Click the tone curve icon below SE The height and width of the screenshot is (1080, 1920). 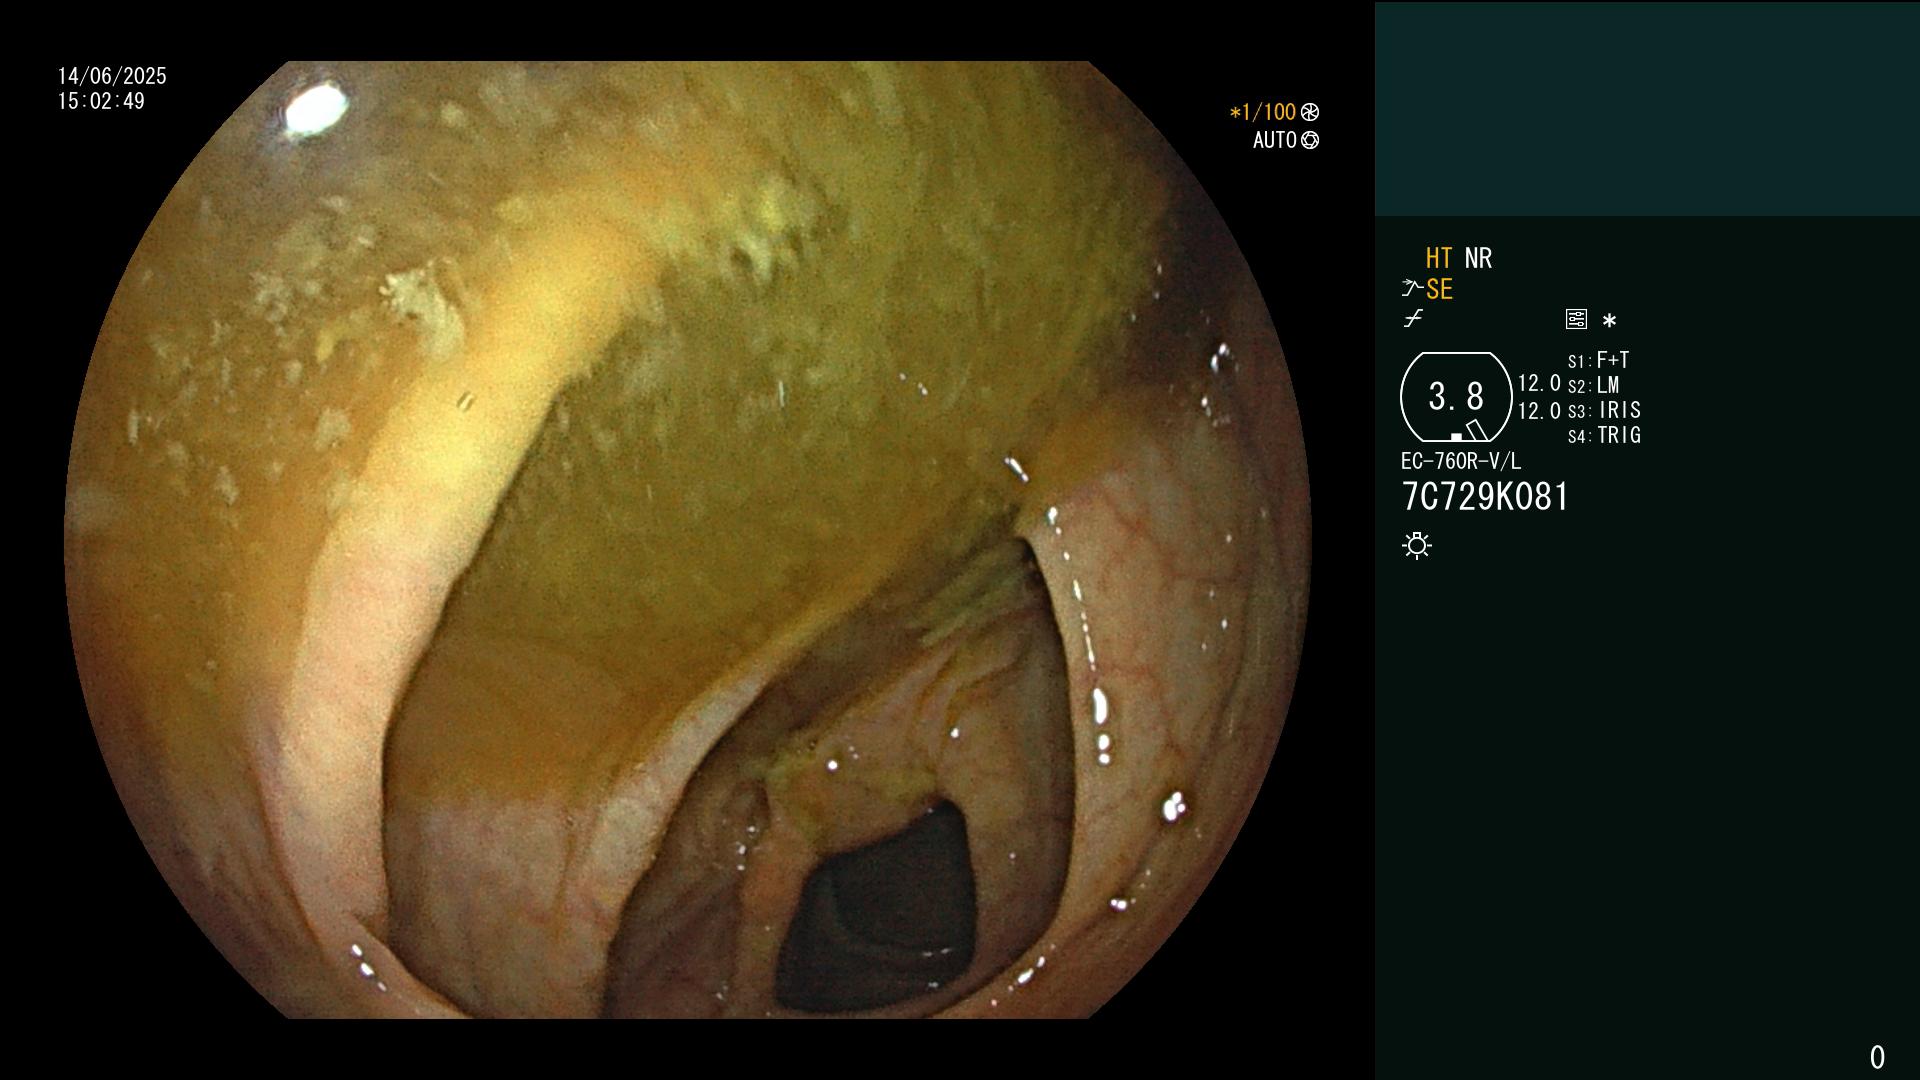(1413, 319)
